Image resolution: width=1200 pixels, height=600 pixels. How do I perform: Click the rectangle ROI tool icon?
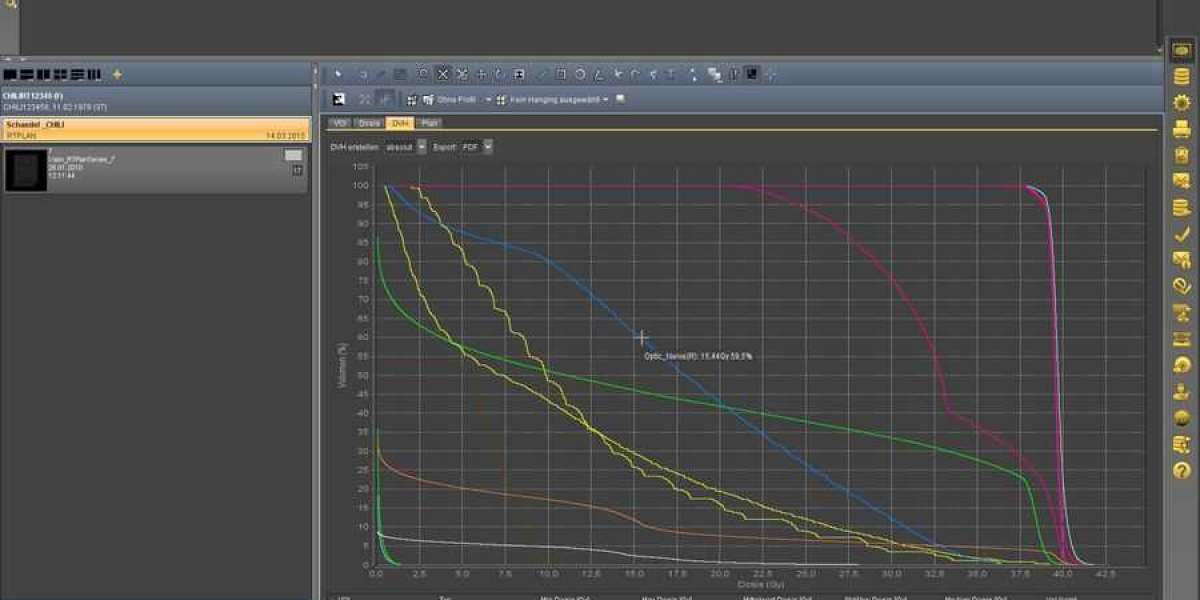tap(560, 74)
